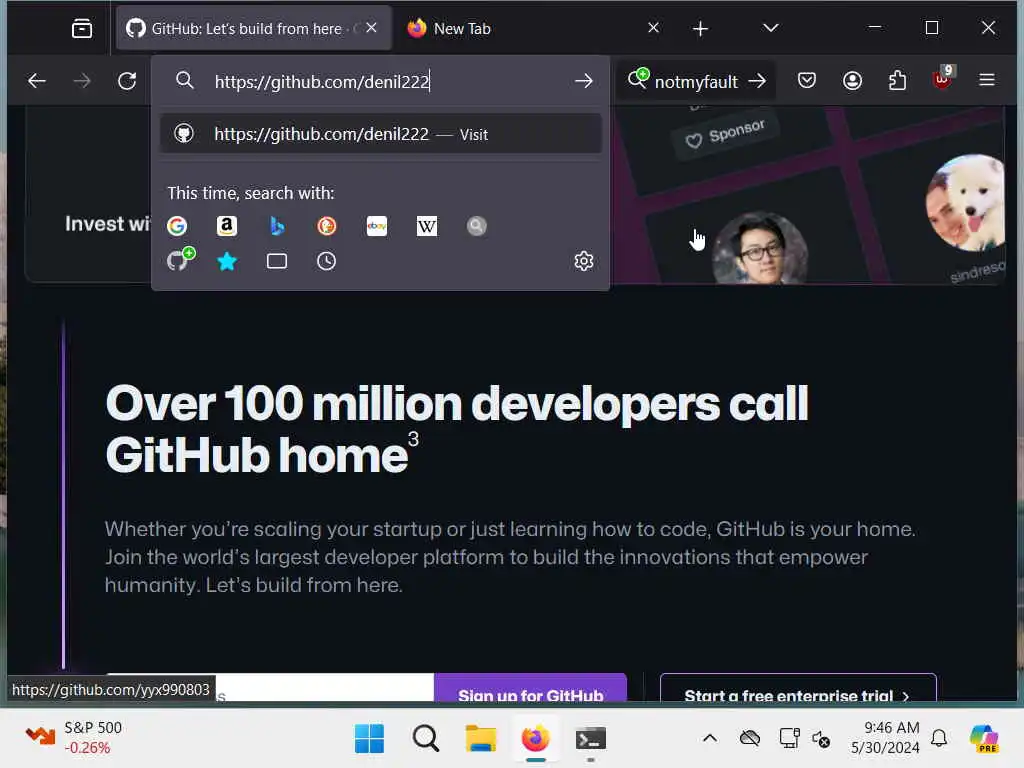
Task: Open Copilot preview icon
Action: [984, 739]
